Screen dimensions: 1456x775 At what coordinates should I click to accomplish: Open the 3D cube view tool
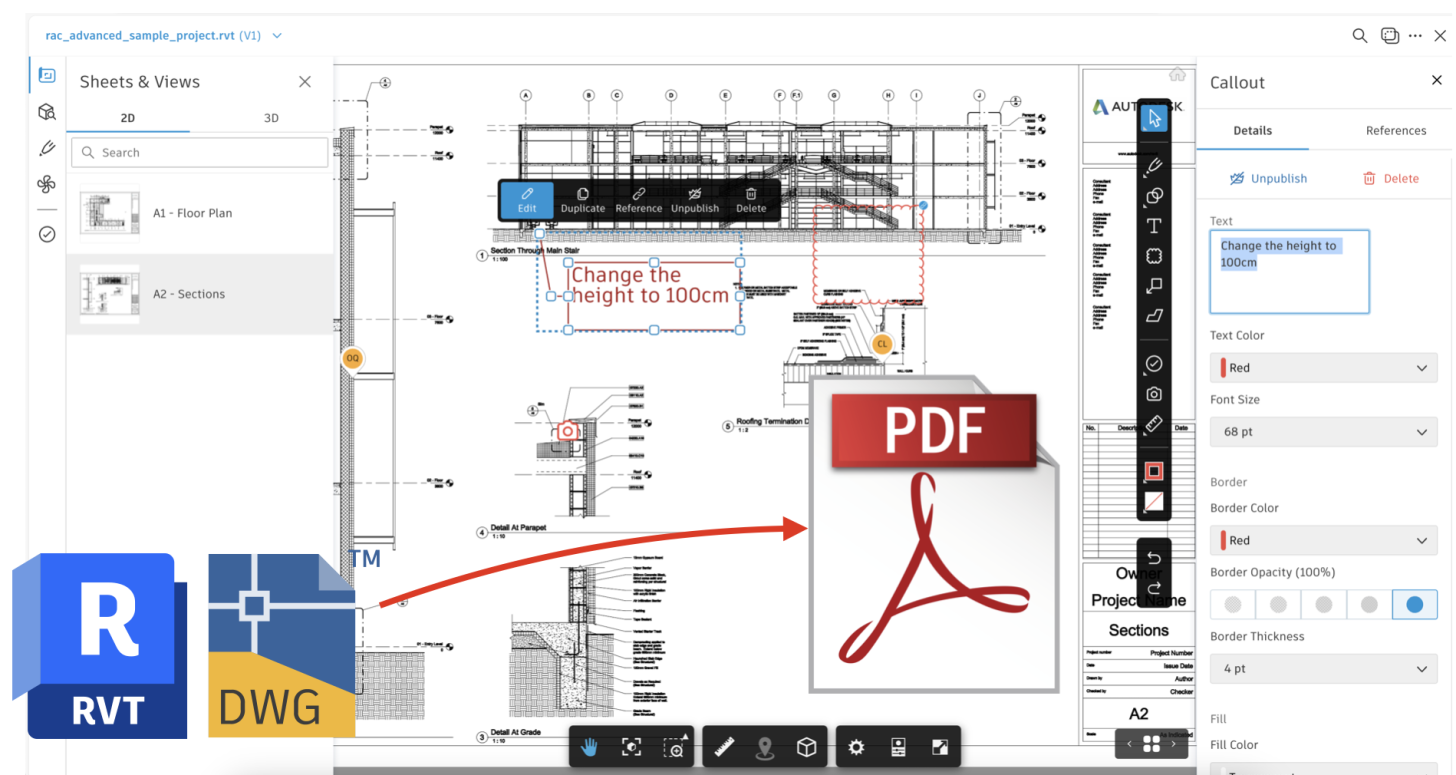point(807,746)
